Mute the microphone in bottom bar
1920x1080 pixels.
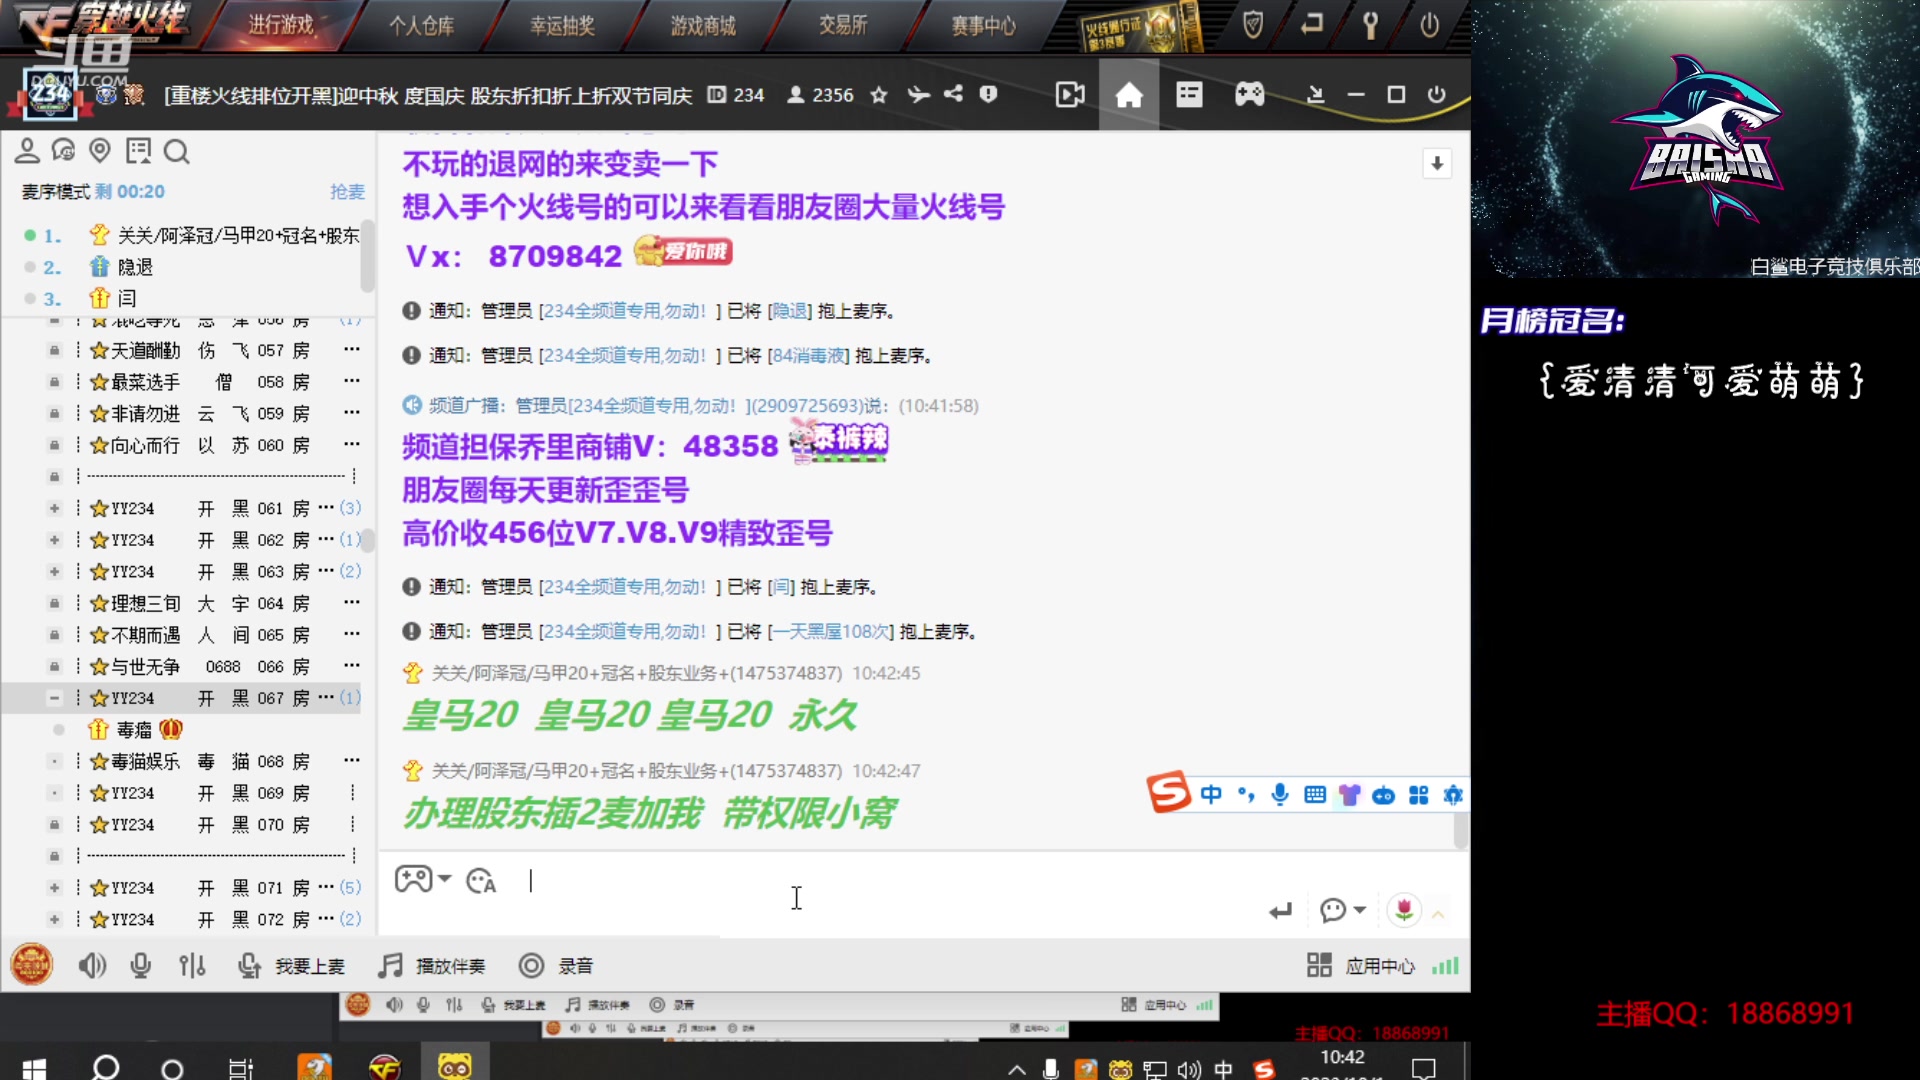click(141, 966)
